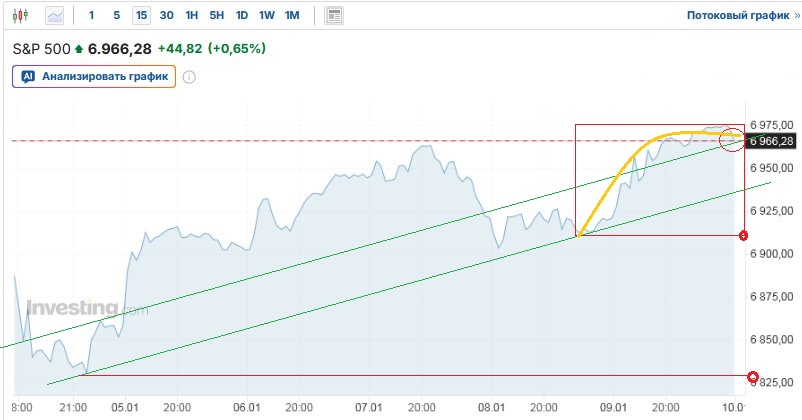Choose the 1M interval

[x=292, y=16]
